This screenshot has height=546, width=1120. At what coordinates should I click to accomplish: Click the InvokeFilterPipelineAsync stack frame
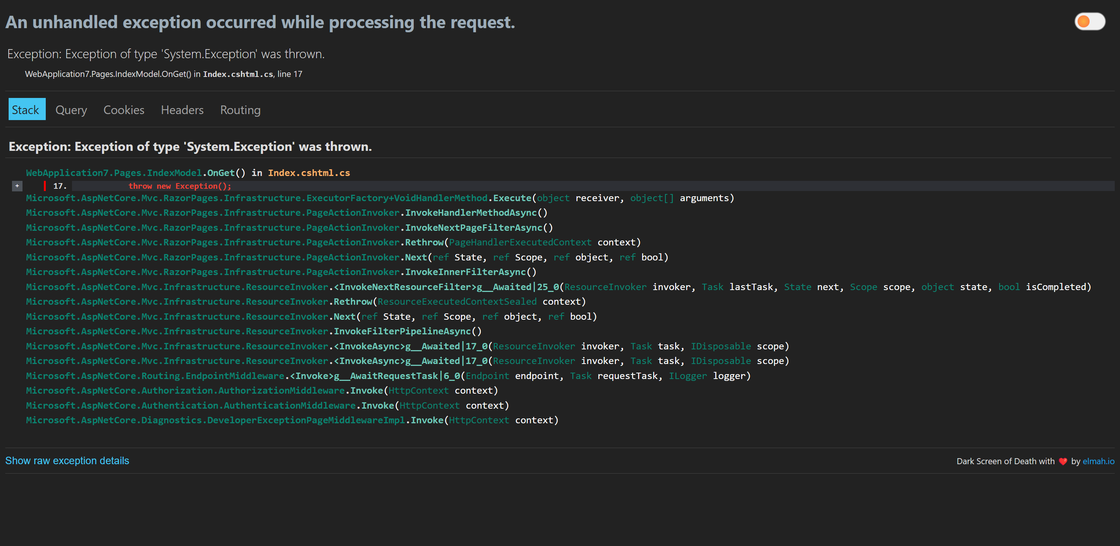tap(254, 332)
